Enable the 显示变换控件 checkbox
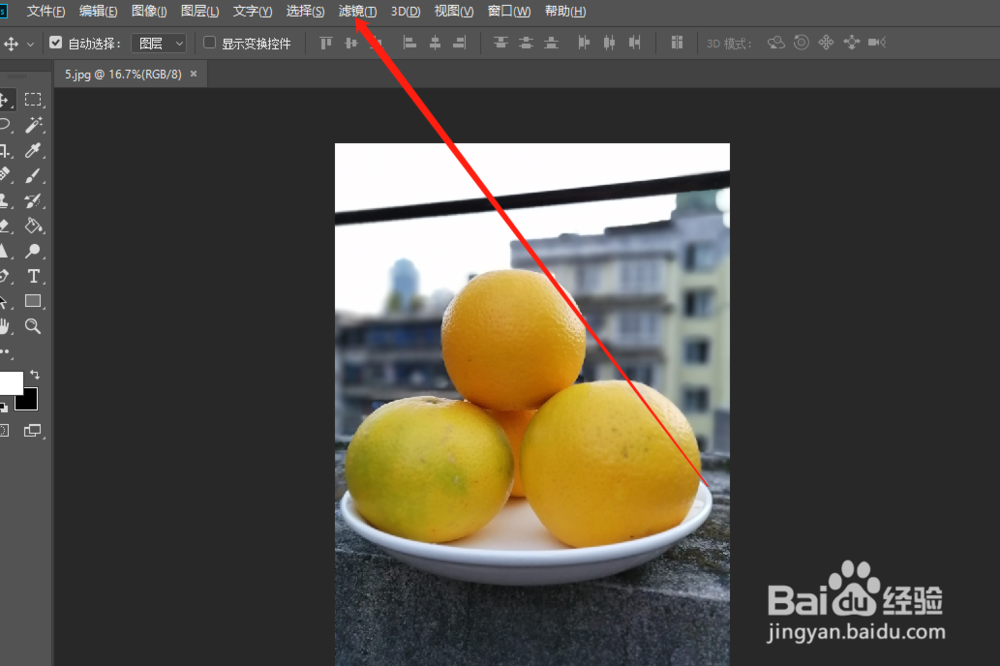 point(209,43)
